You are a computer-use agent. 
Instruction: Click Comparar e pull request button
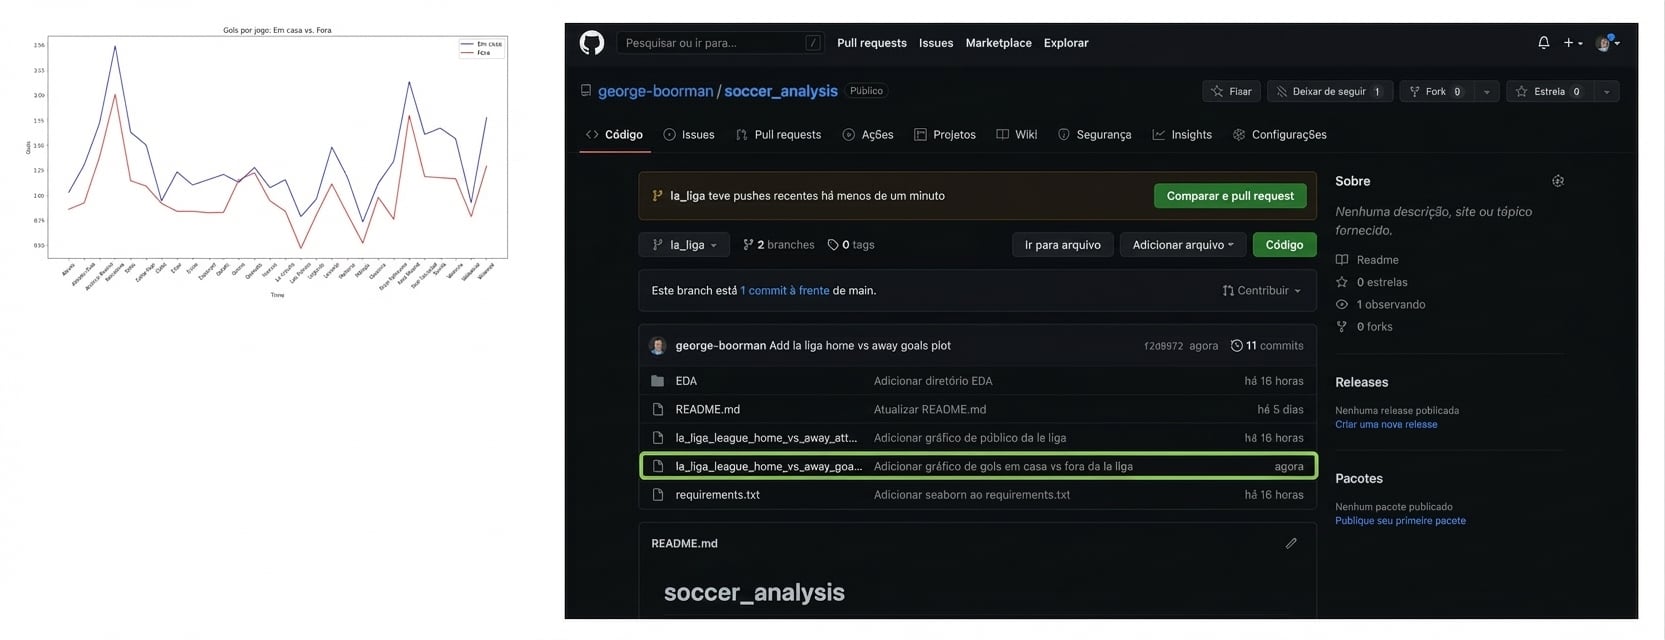[x=1230, y=196]
